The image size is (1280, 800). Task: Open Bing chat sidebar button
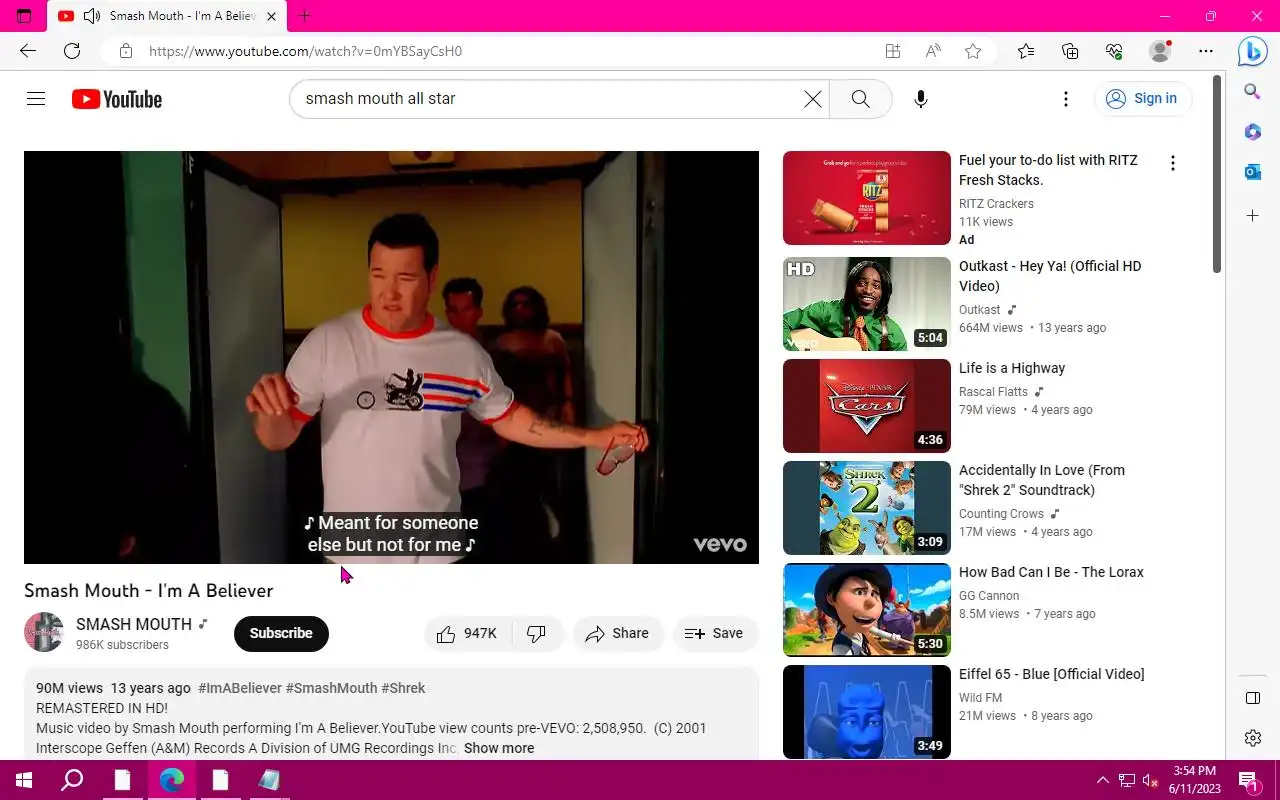tap(1253, 51)
